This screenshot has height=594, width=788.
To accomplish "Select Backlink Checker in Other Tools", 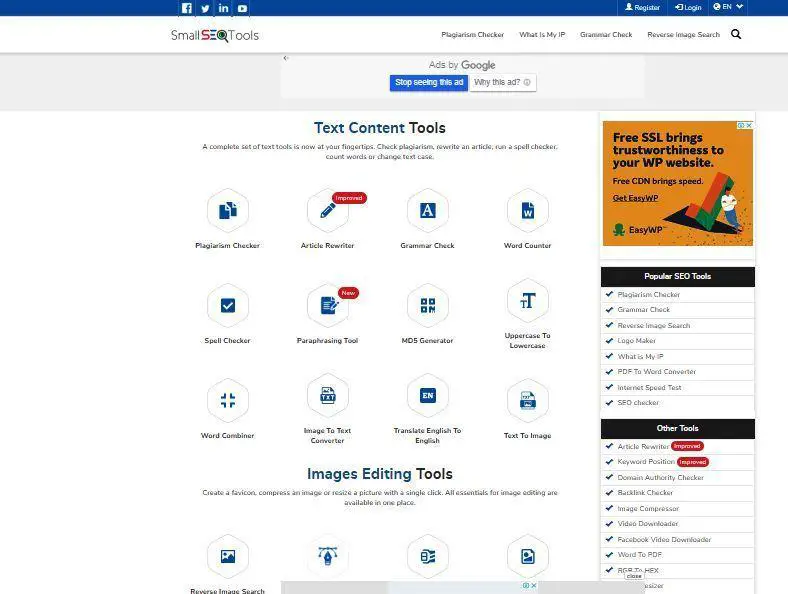I will point(645,492).
